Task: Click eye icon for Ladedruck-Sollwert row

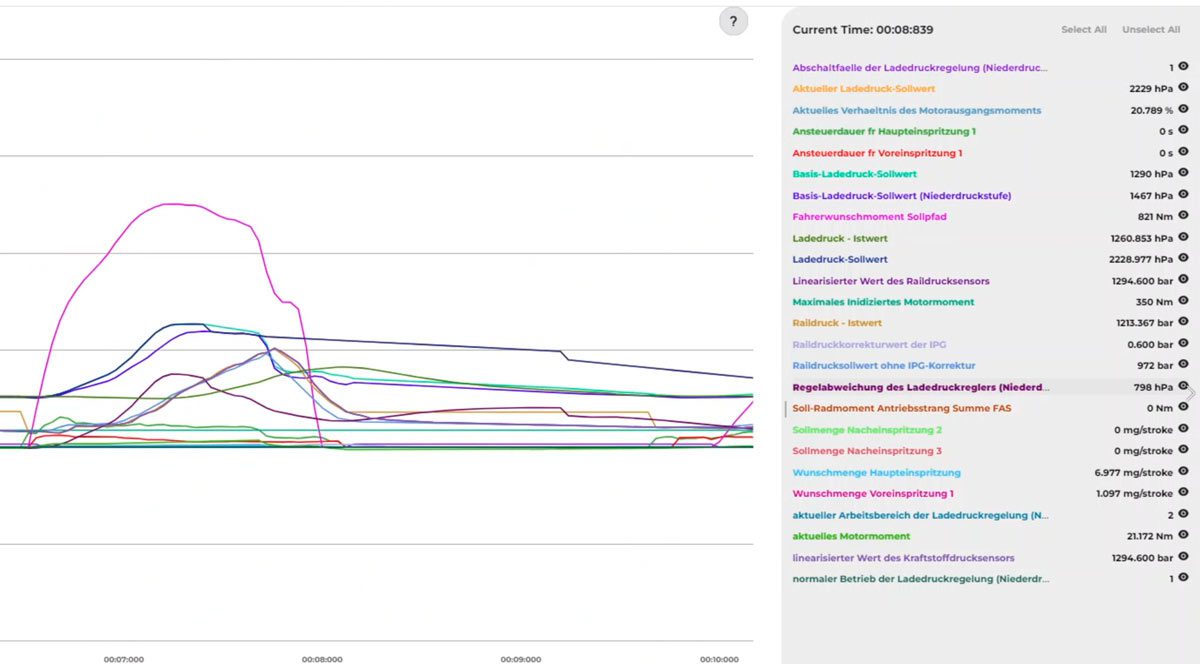Action: (x=1183, y=259)
